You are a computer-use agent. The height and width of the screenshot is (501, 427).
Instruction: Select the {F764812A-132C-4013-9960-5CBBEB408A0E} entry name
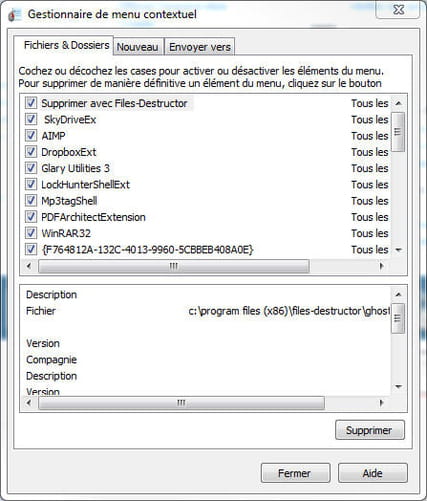pos(147,249)
